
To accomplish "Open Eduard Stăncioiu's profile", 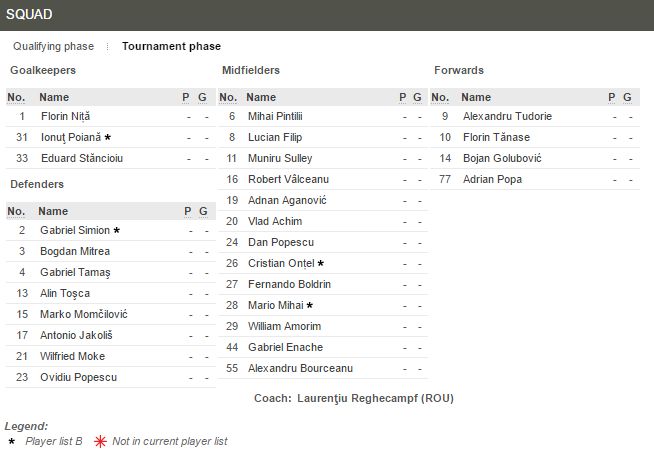I will tap(81, 158).
